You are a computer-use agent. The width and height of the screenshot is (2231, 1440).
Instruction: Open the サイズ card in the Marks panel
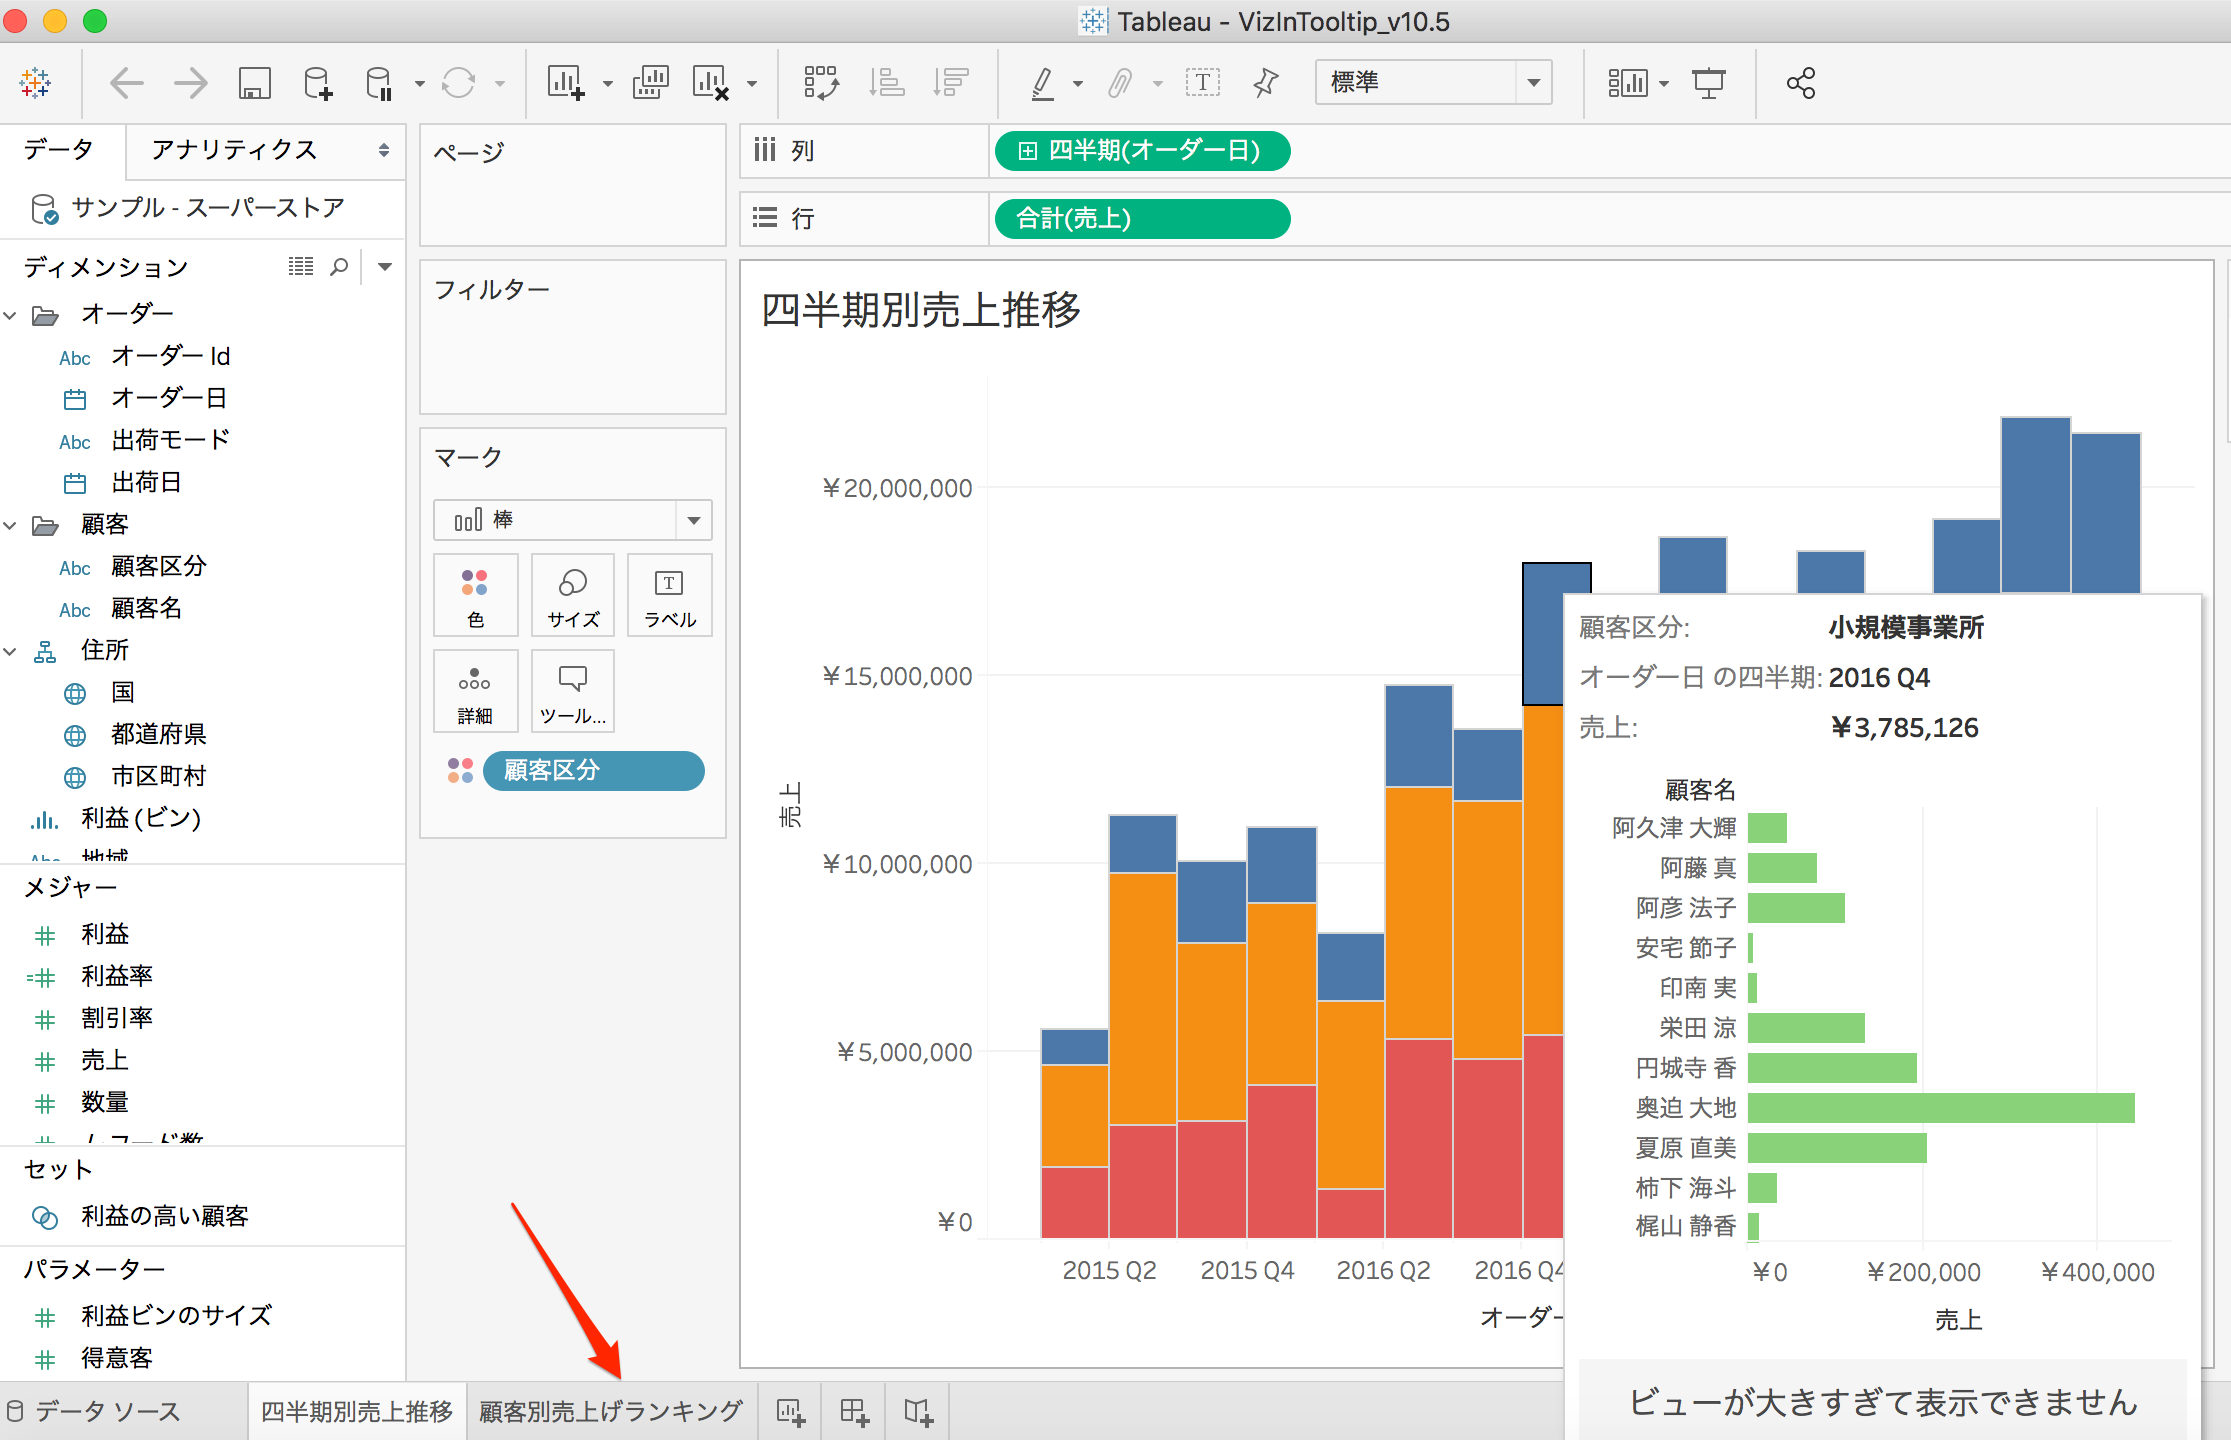pos(572,595)
